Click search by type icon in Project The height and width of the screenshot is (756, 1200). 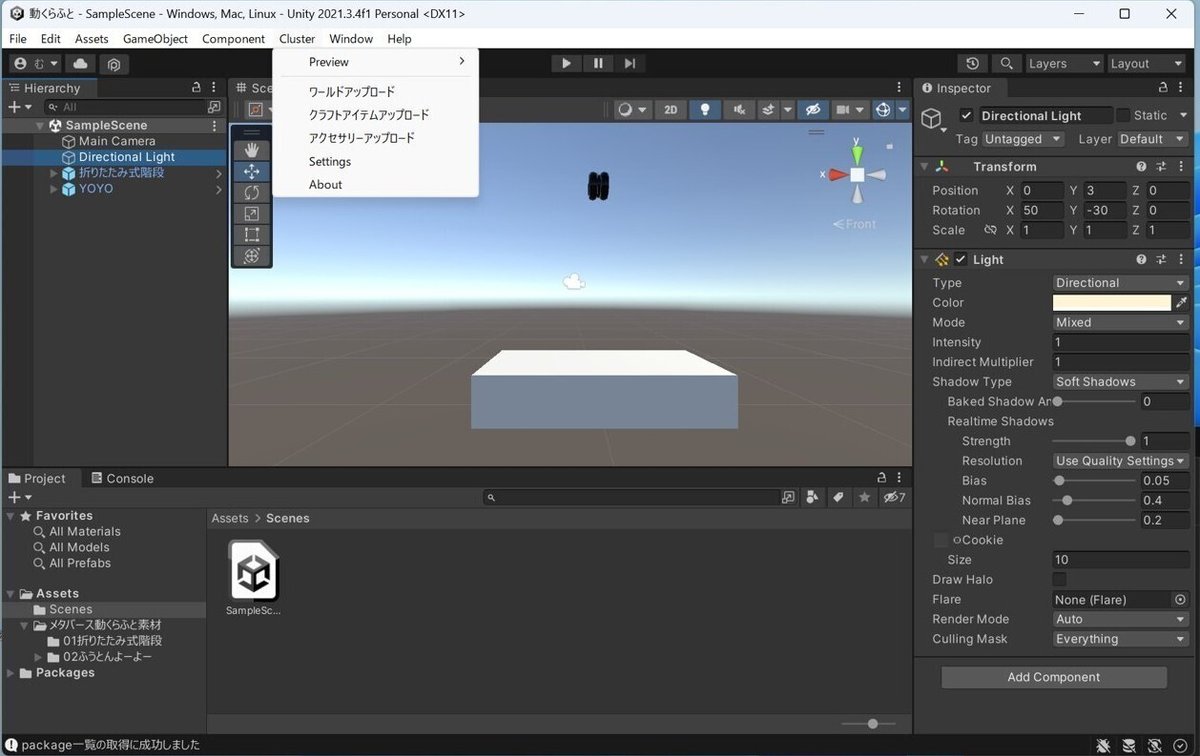click(x=813, y=497)
